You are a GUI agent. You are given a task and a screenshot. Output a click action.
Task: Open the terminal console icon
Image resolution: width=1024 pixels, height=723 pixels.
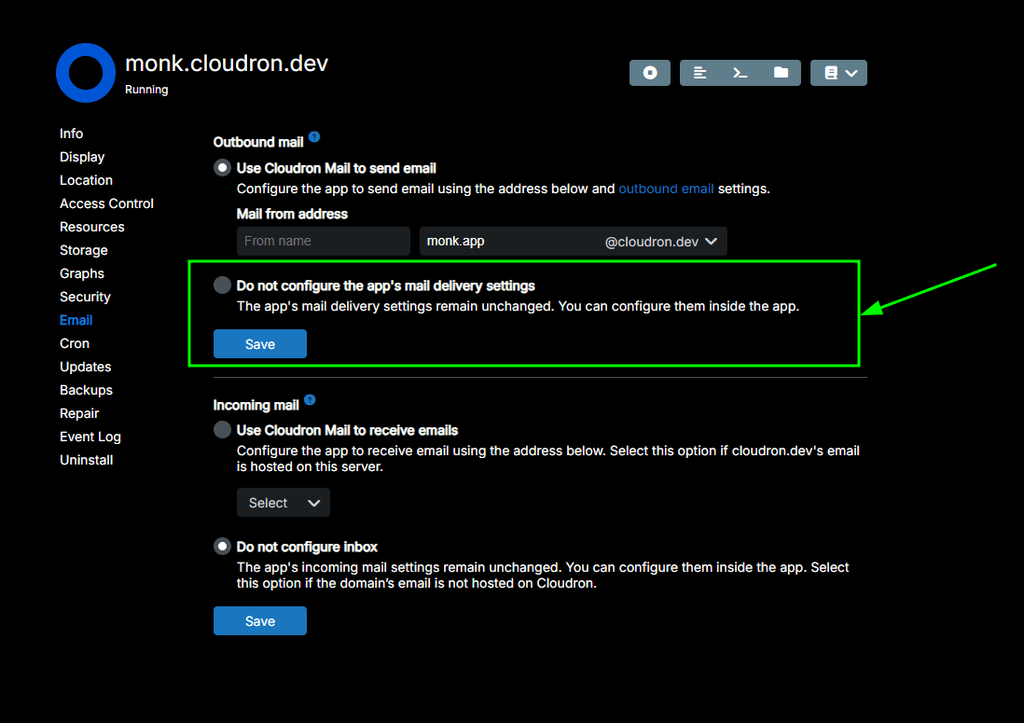point(740,73)
